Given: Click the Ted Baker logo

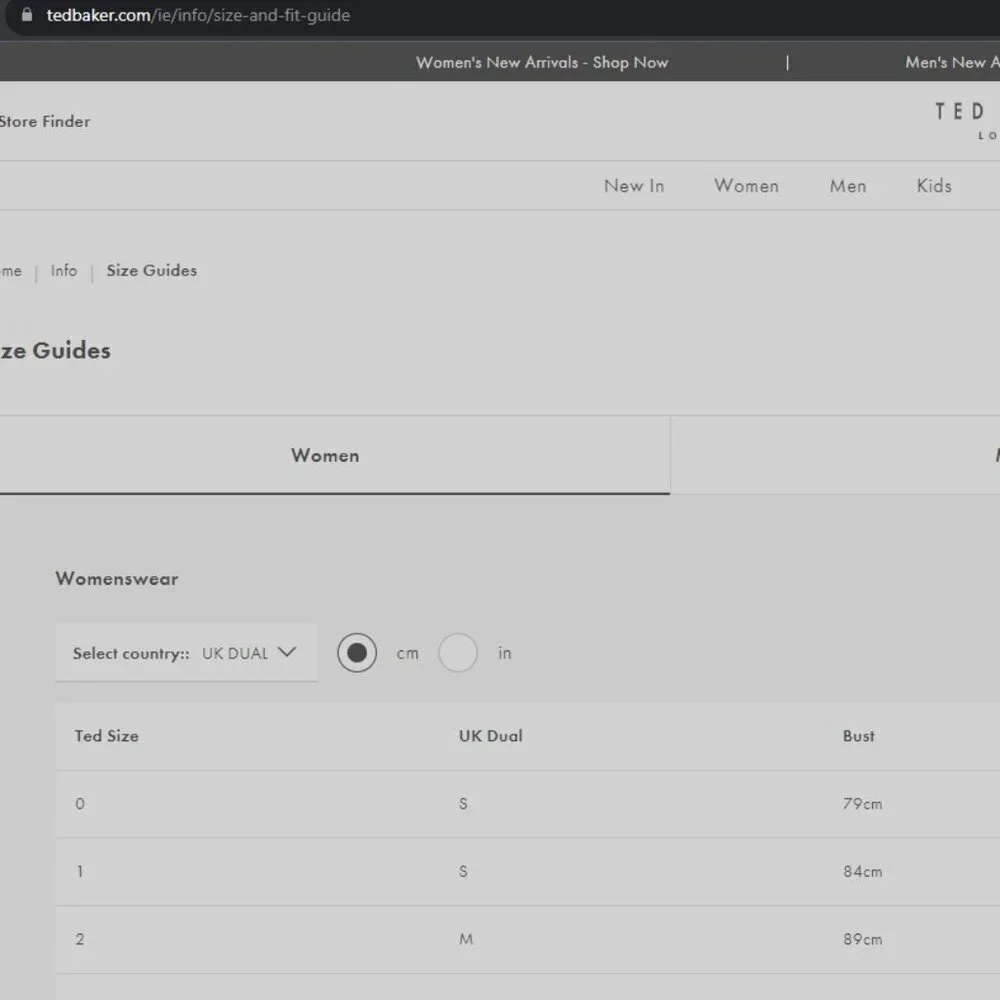Looking at the screenshot, I should 966,119.
